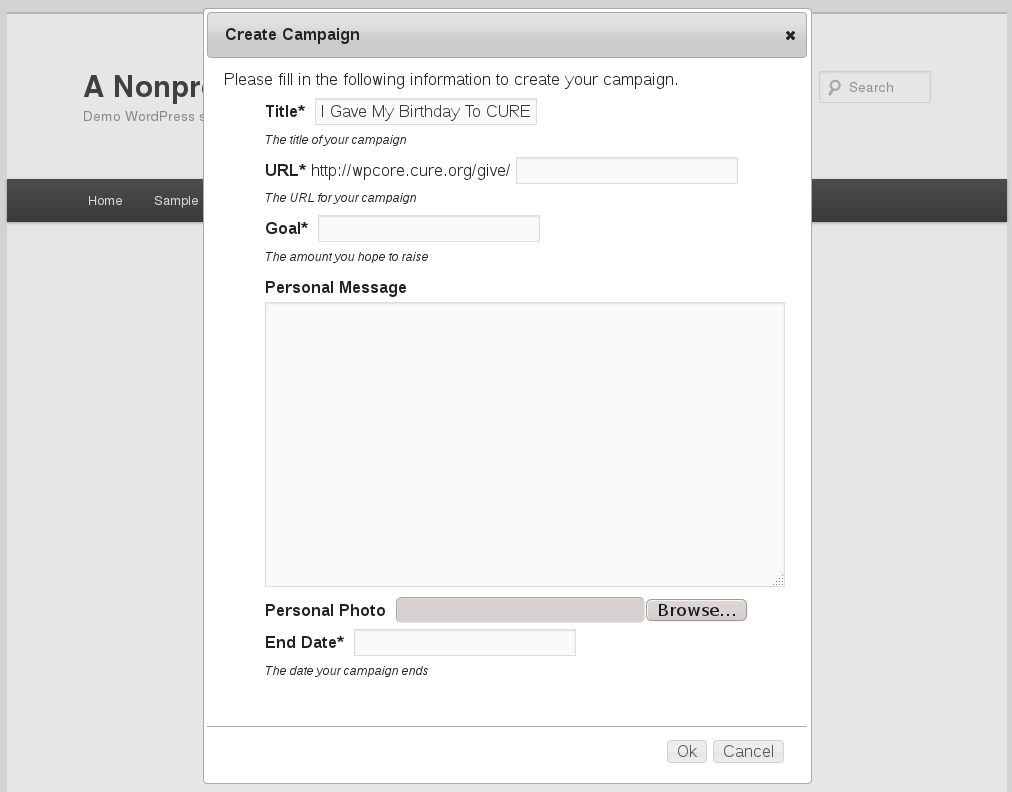Click the Goal* field label
This screenshot has width=1012, height=792.
click(x=287, y=228)
